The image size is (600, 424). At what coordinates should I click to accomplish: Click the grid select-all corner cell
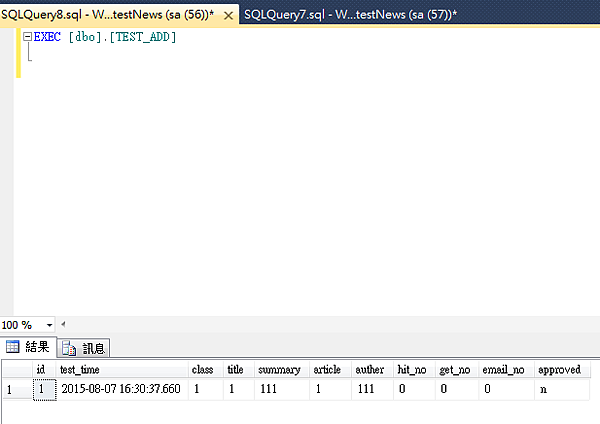(x=17, y=370)
